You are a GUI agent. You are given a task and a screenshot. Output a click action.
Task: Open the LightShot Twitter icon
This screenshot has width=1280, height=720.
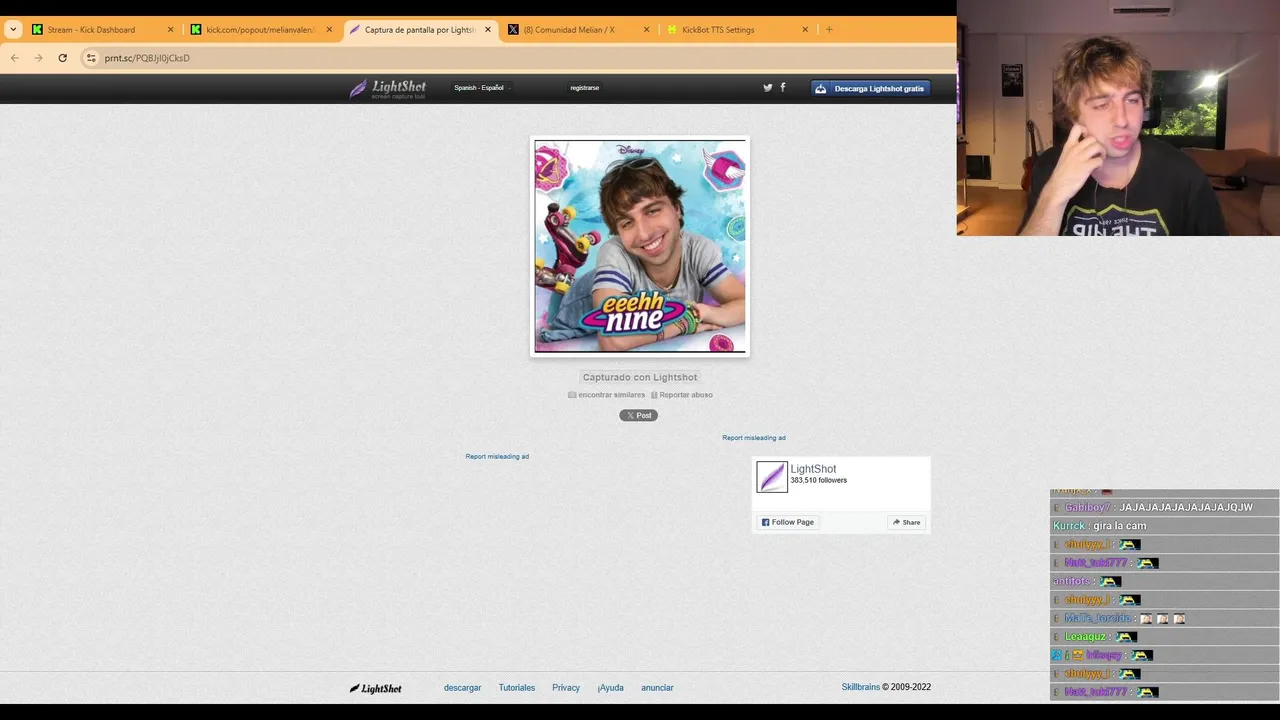768,88
